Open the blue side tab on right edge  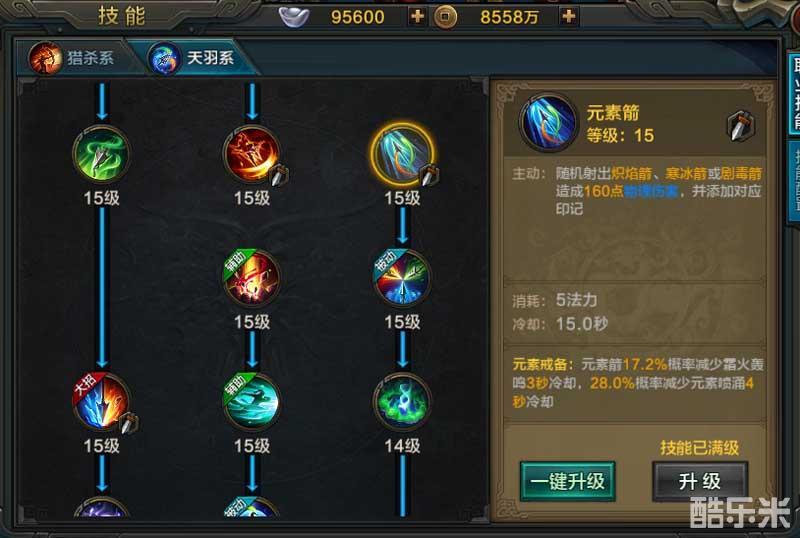coord(794,93)
